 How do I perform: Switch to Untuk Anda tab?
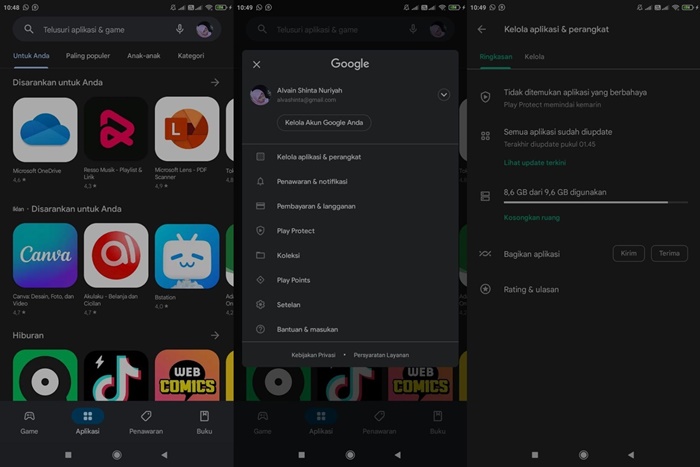click(x=31, y=56)
